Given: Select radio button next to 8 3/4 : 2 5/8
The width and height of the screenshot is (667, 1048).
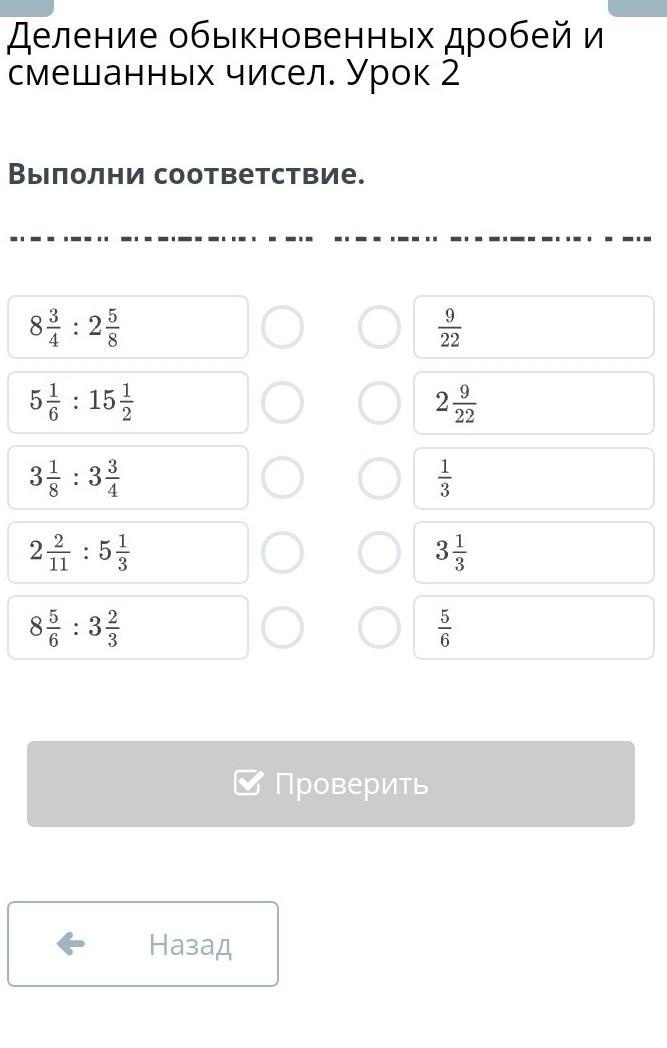Looking at the screenshot, I should (282, 327).
